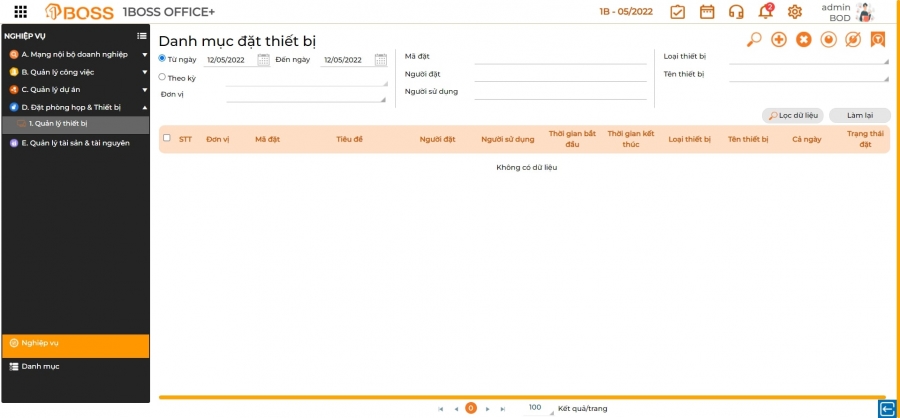Click the magnifier search icon above filters
Screen dimensions: 900x418
[x=755, y=40]
